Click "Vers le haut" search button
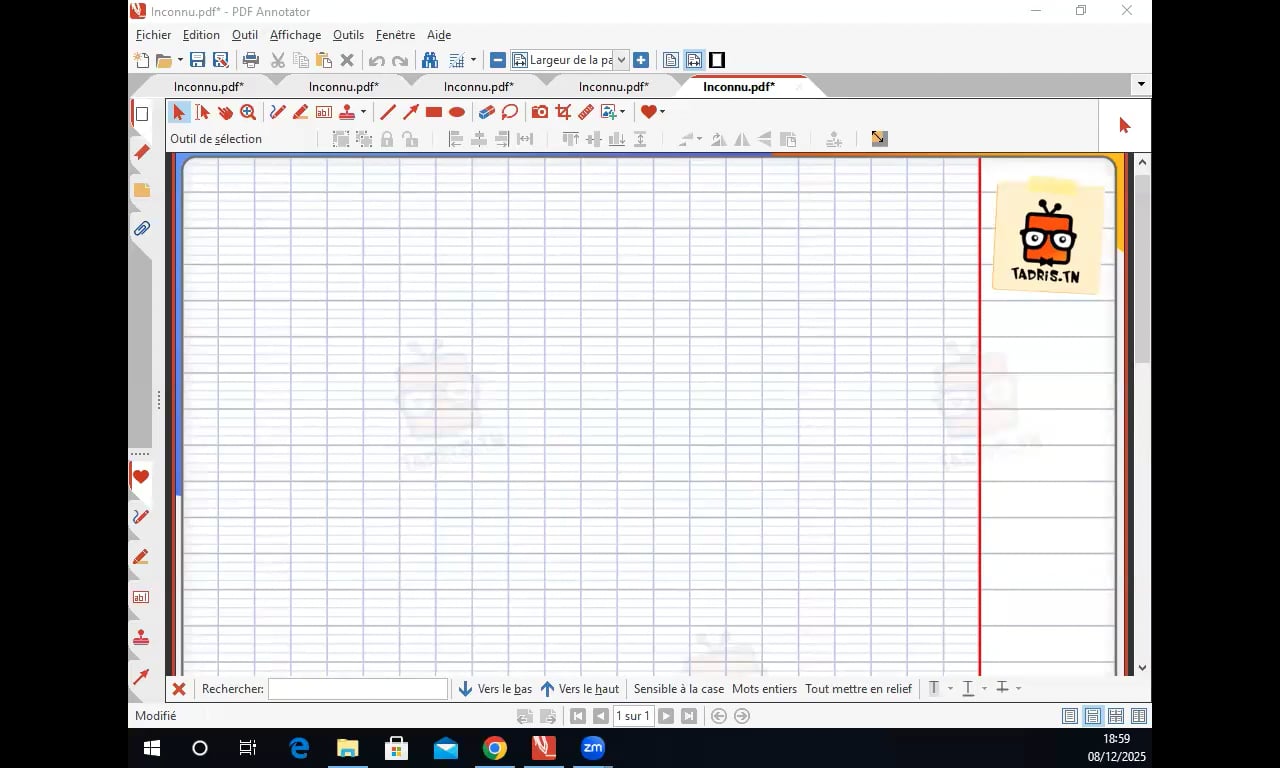1280x768 pixels. click(579, 689)
